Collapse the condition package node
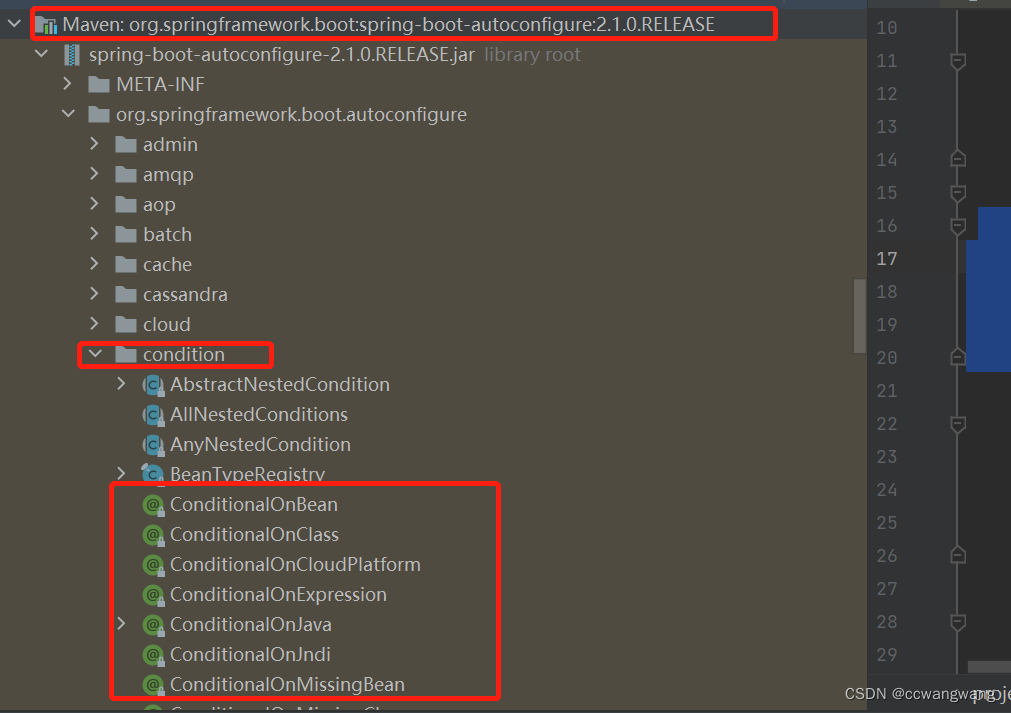The width and height of the screenshot is (1011, 713). click(94, 355)
